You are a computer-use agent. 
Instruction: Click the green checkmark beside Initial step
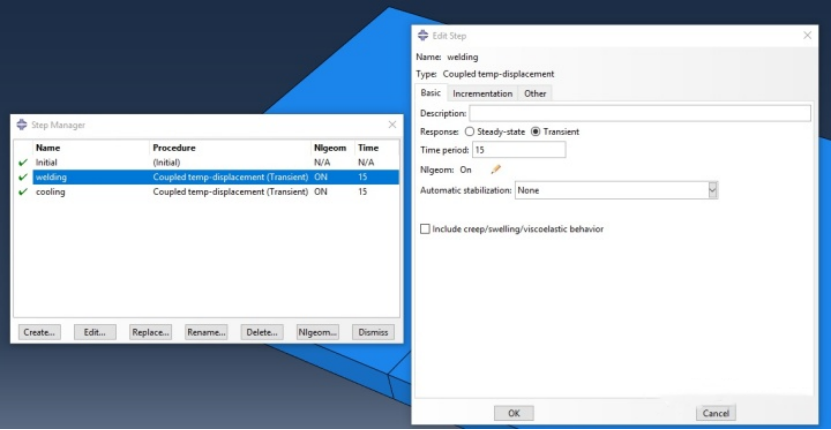(x=23, y=162)
